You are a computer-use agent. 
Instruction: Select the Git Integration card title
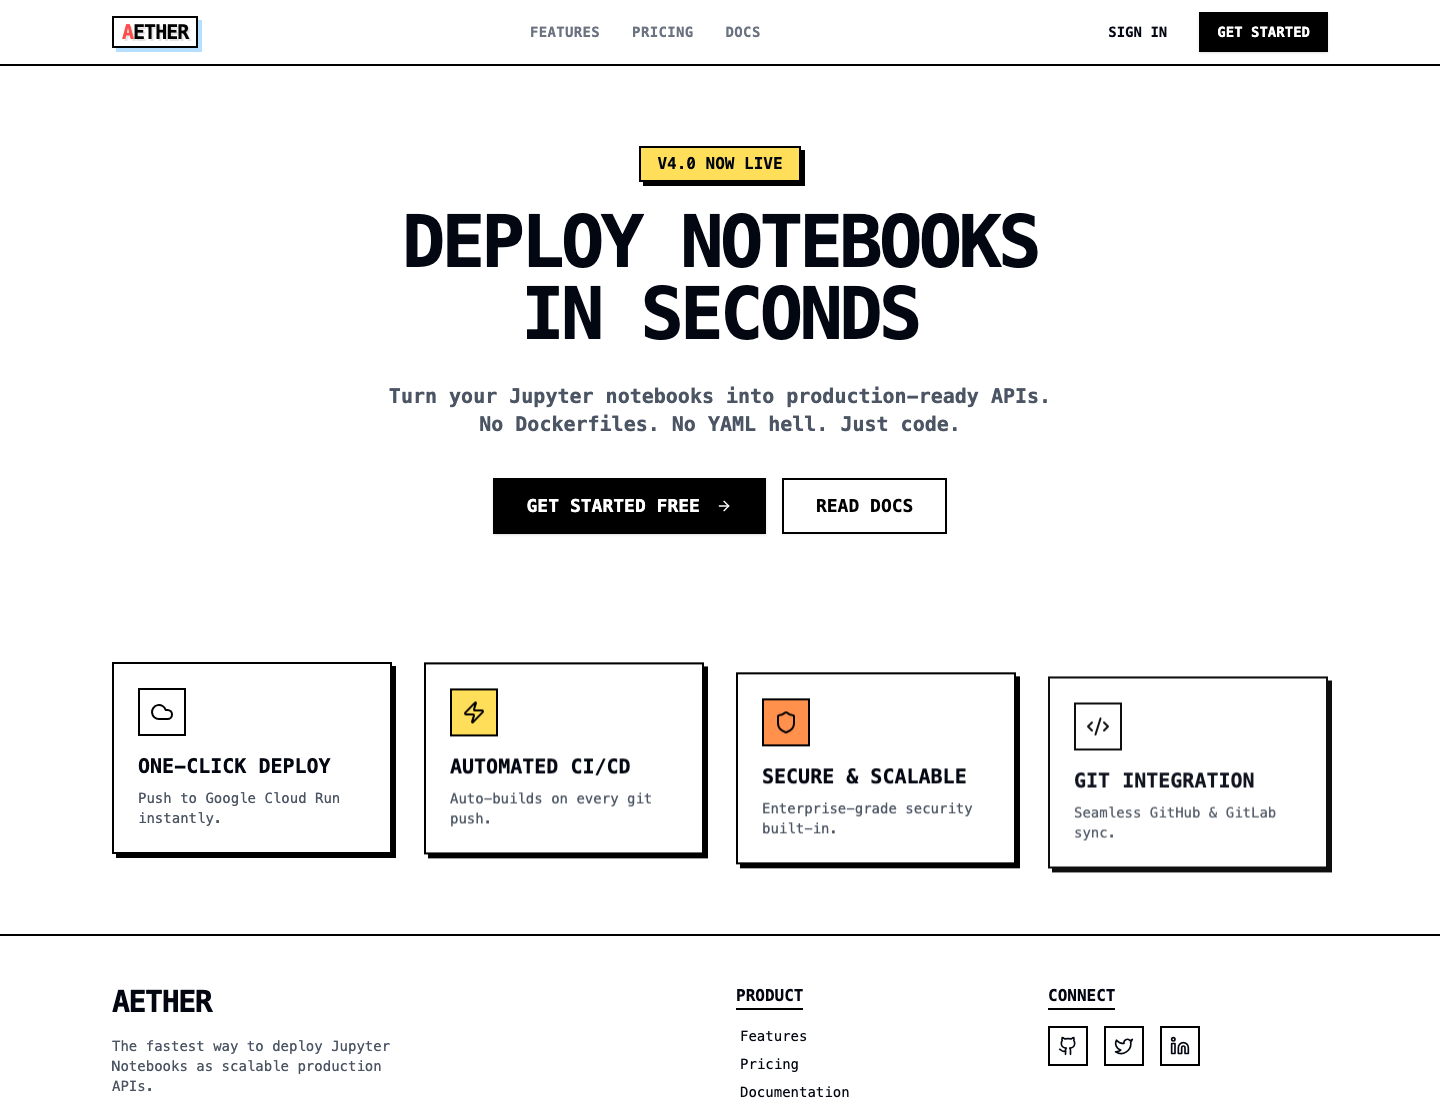tap(1164, 781)
